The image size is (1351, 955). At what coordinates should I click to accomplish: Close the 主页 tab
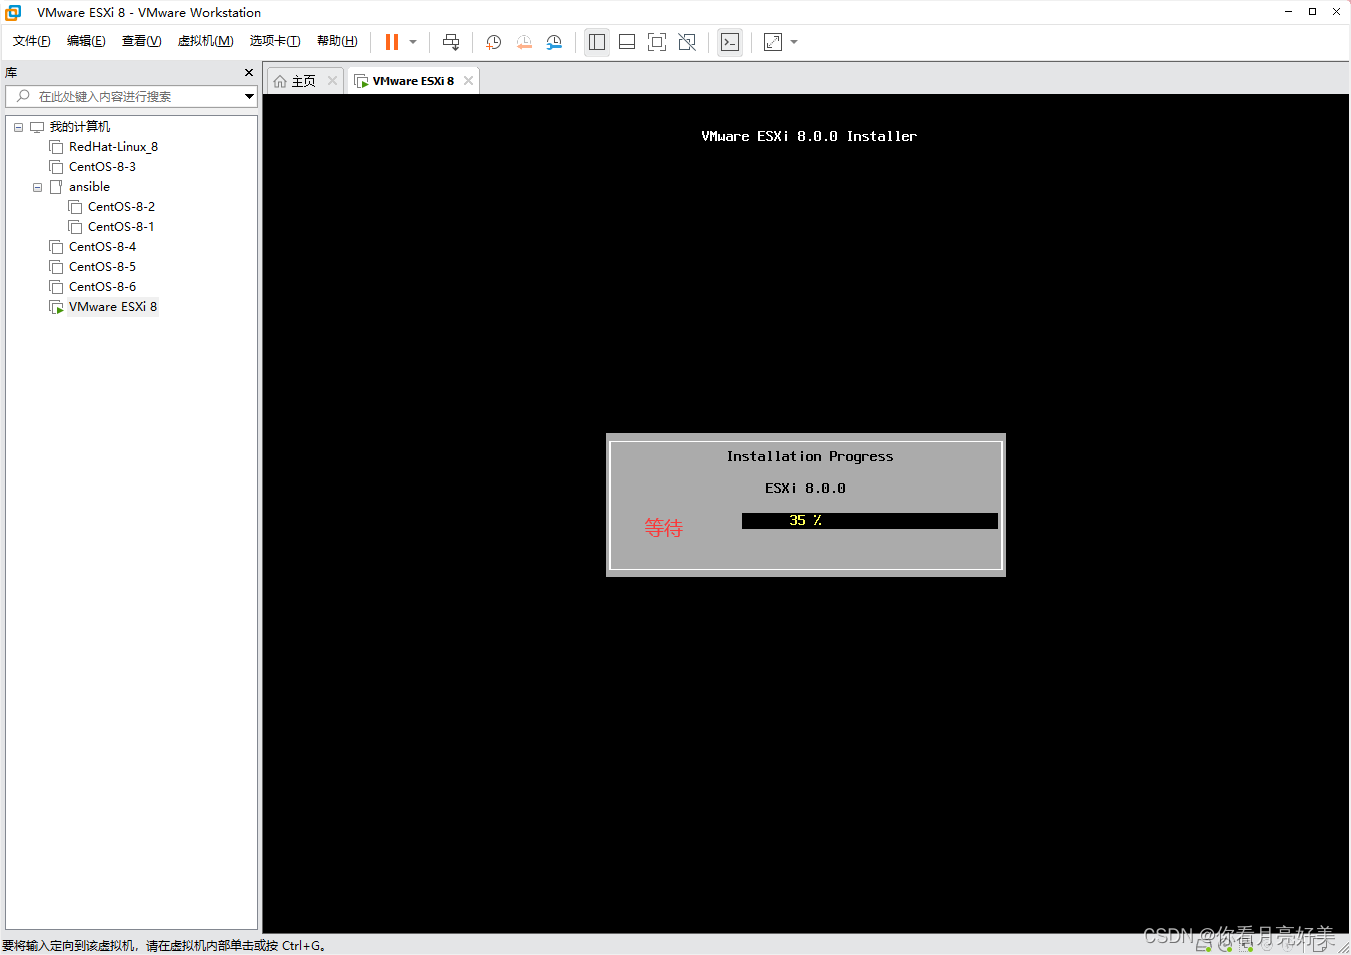click(x=332, y=81)
